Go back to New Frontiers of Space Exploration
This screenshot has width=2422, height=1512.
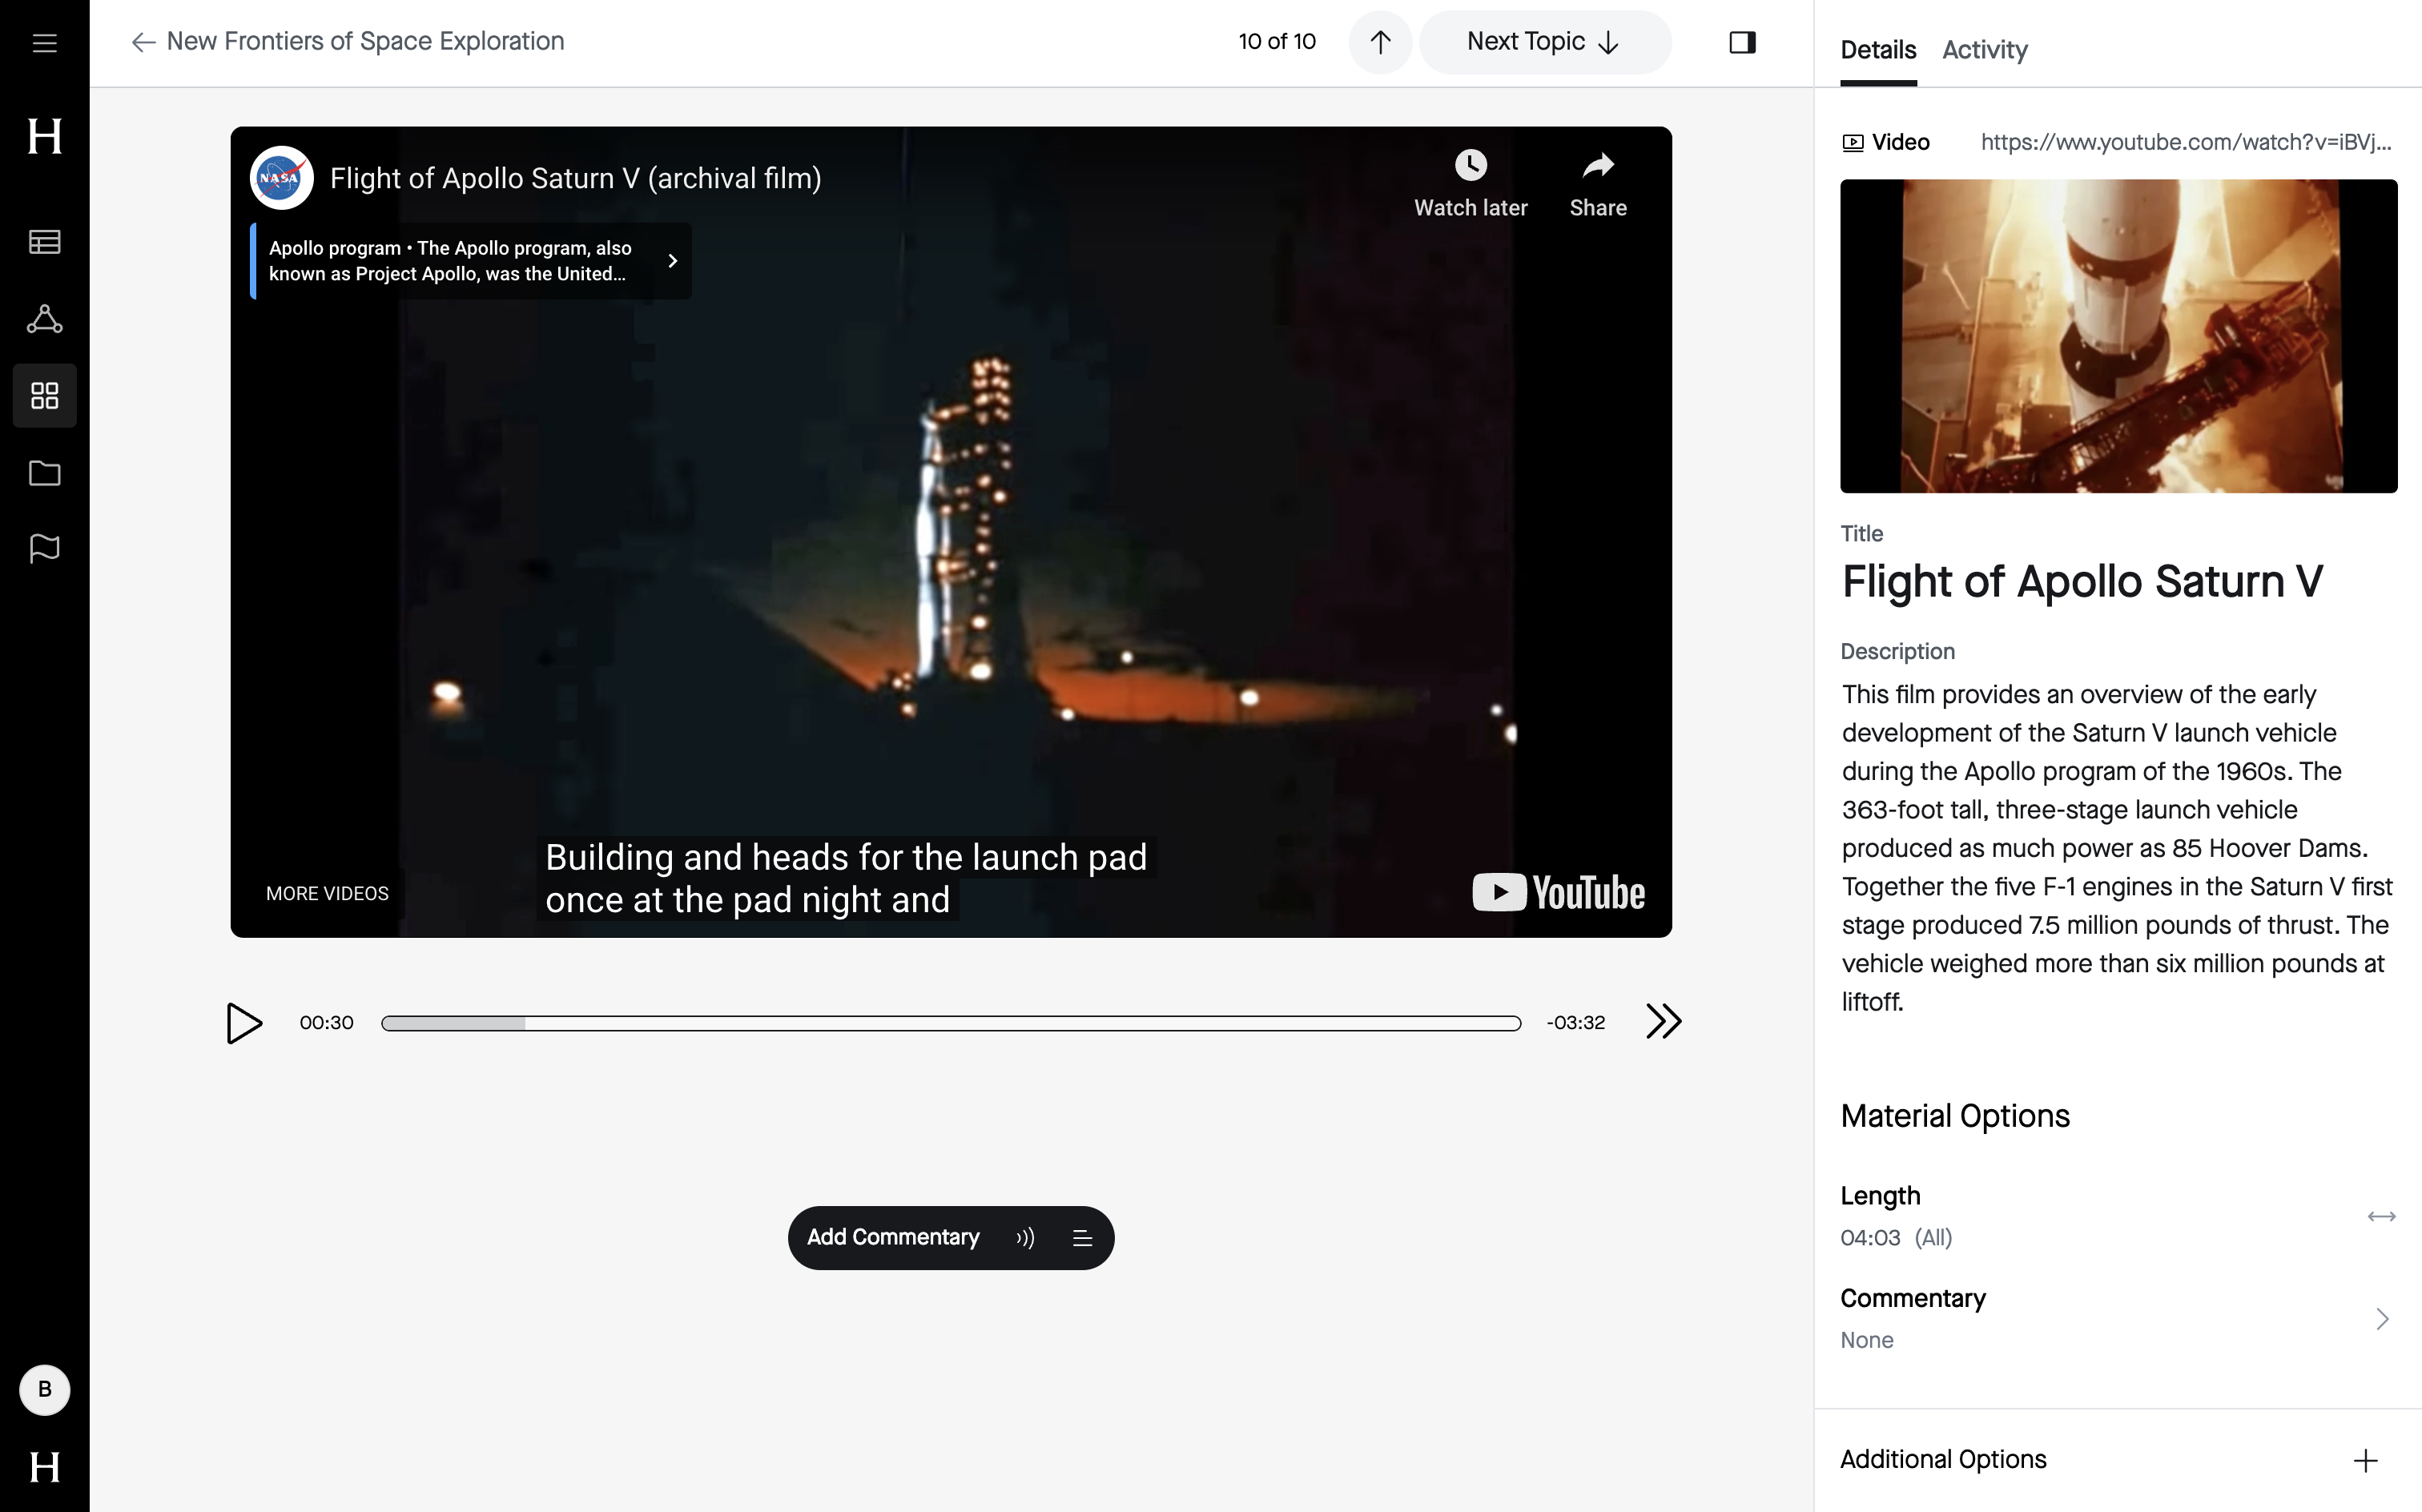[x=347, y=41]
